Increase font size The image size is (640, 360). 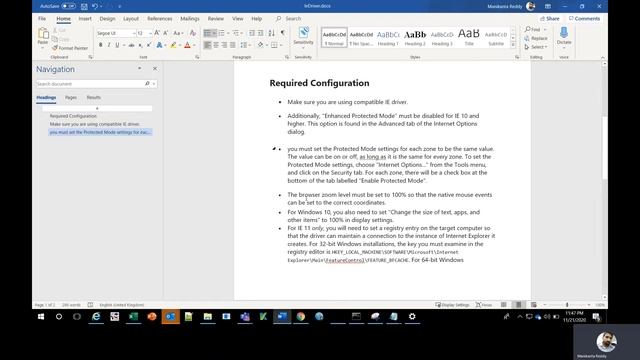coord(157,33)
